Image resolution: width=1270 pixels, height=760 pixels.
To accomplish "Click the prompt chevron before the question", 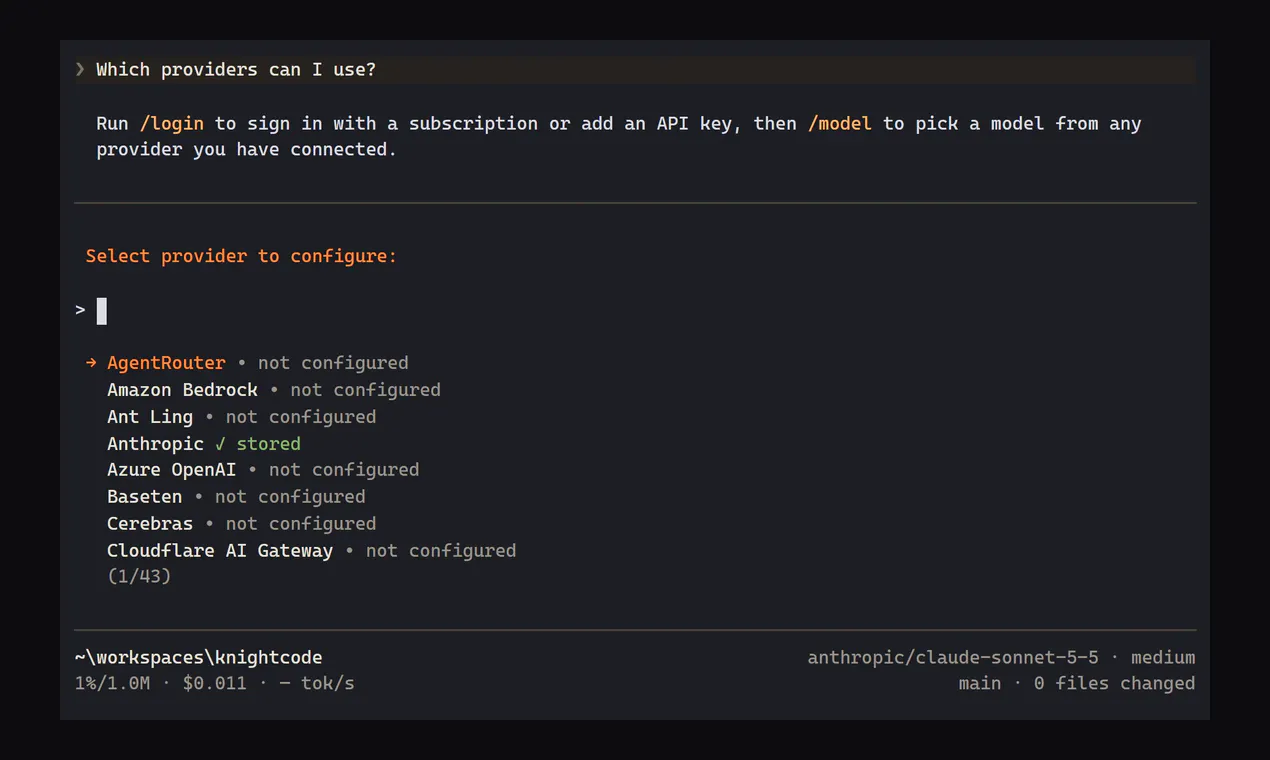I will click(80, 69).
